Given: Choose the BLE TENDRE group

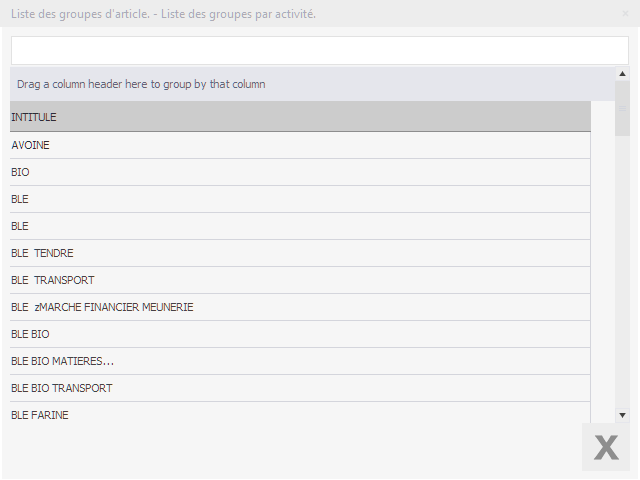Looking at the screenshot, I should coord(300,253).
